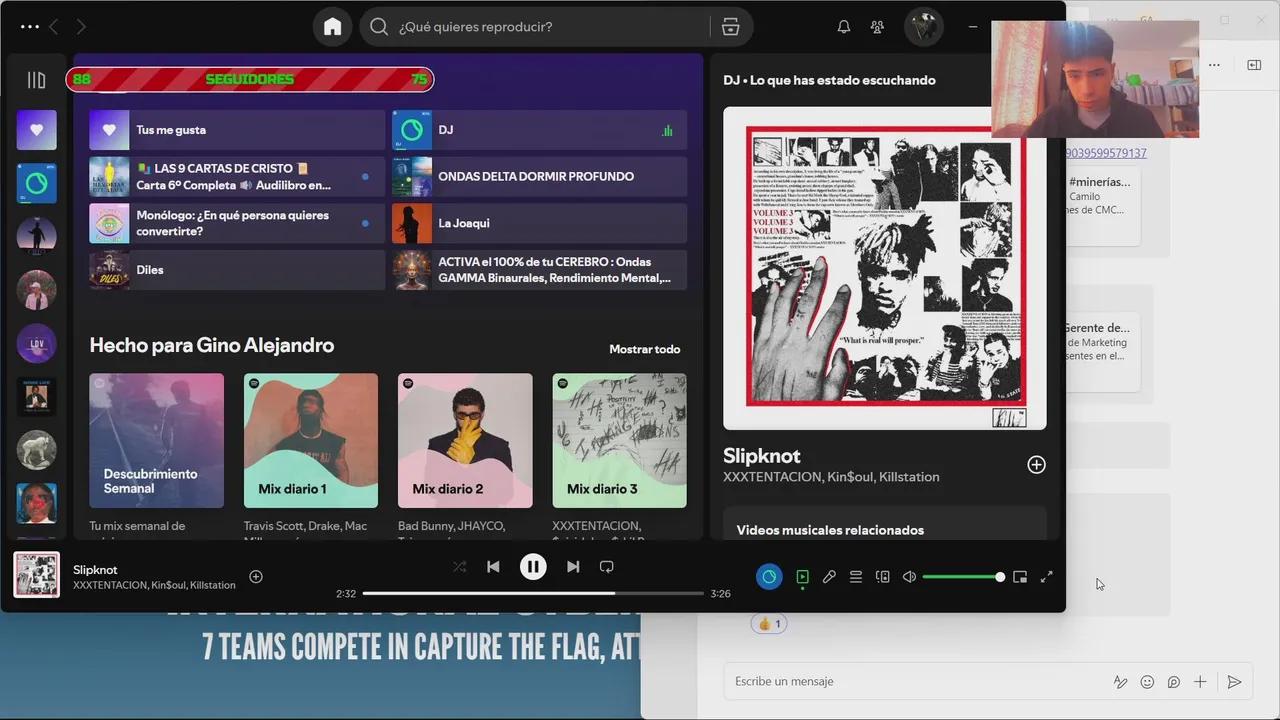Click the volume slider

tap(961, 577)
